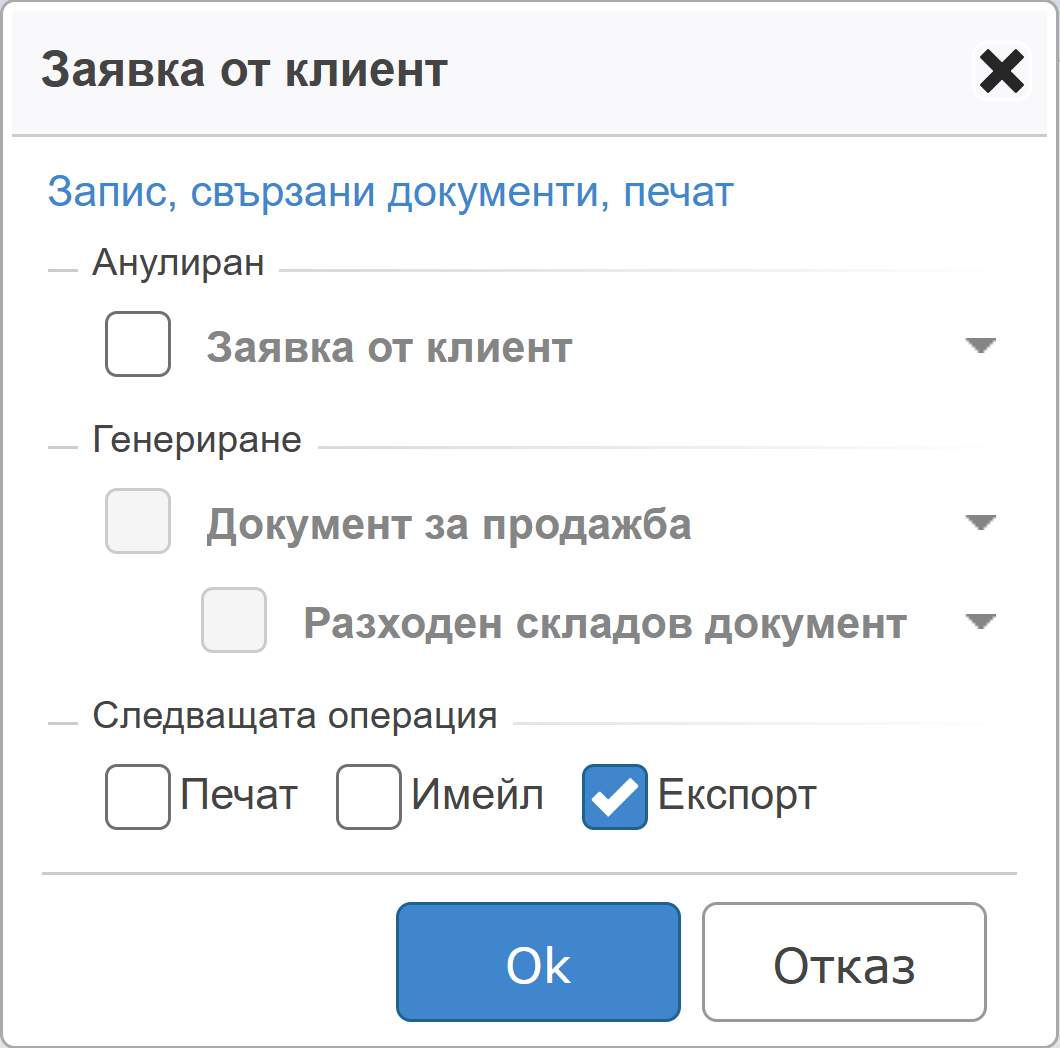Enable the Печат checkbox
Image resolution: width=1060 pixels, height=1048 pixels.
tap(138, 797)
